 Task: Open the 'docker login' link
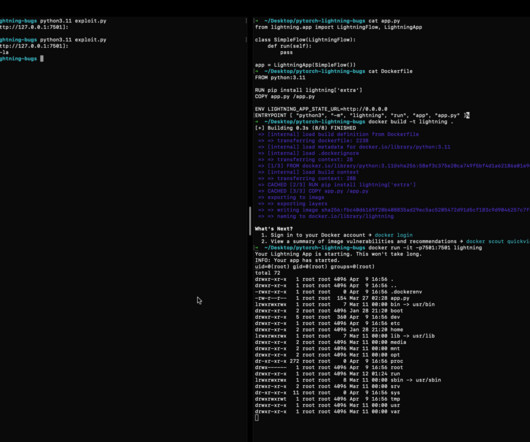click(393, 235)
